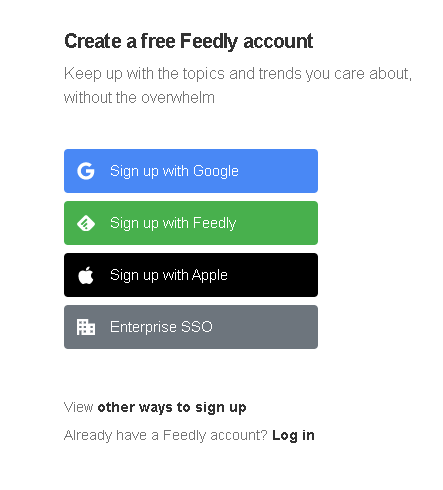
Task: Open the 'other ways to sign up' link
Action: (172, 408)
